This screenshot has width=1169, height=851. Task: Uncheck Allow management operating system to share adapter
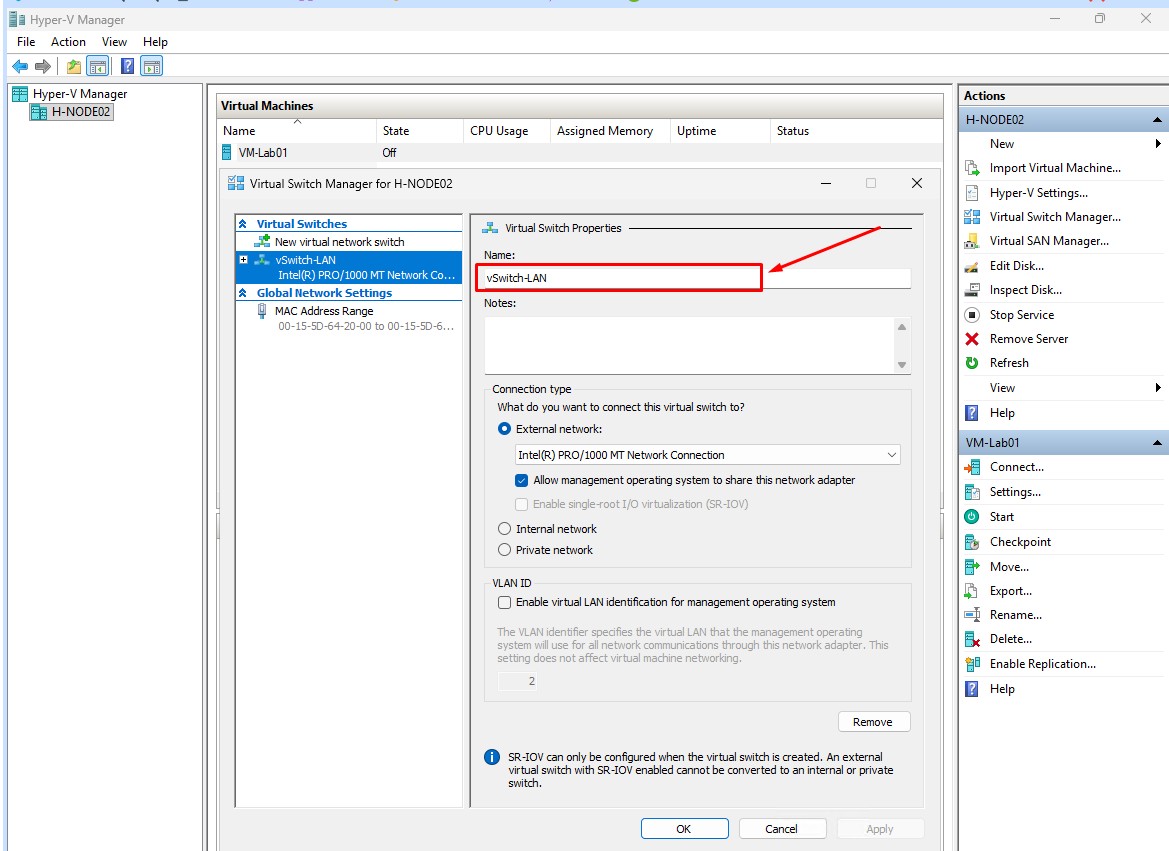(x=521, y=480)
